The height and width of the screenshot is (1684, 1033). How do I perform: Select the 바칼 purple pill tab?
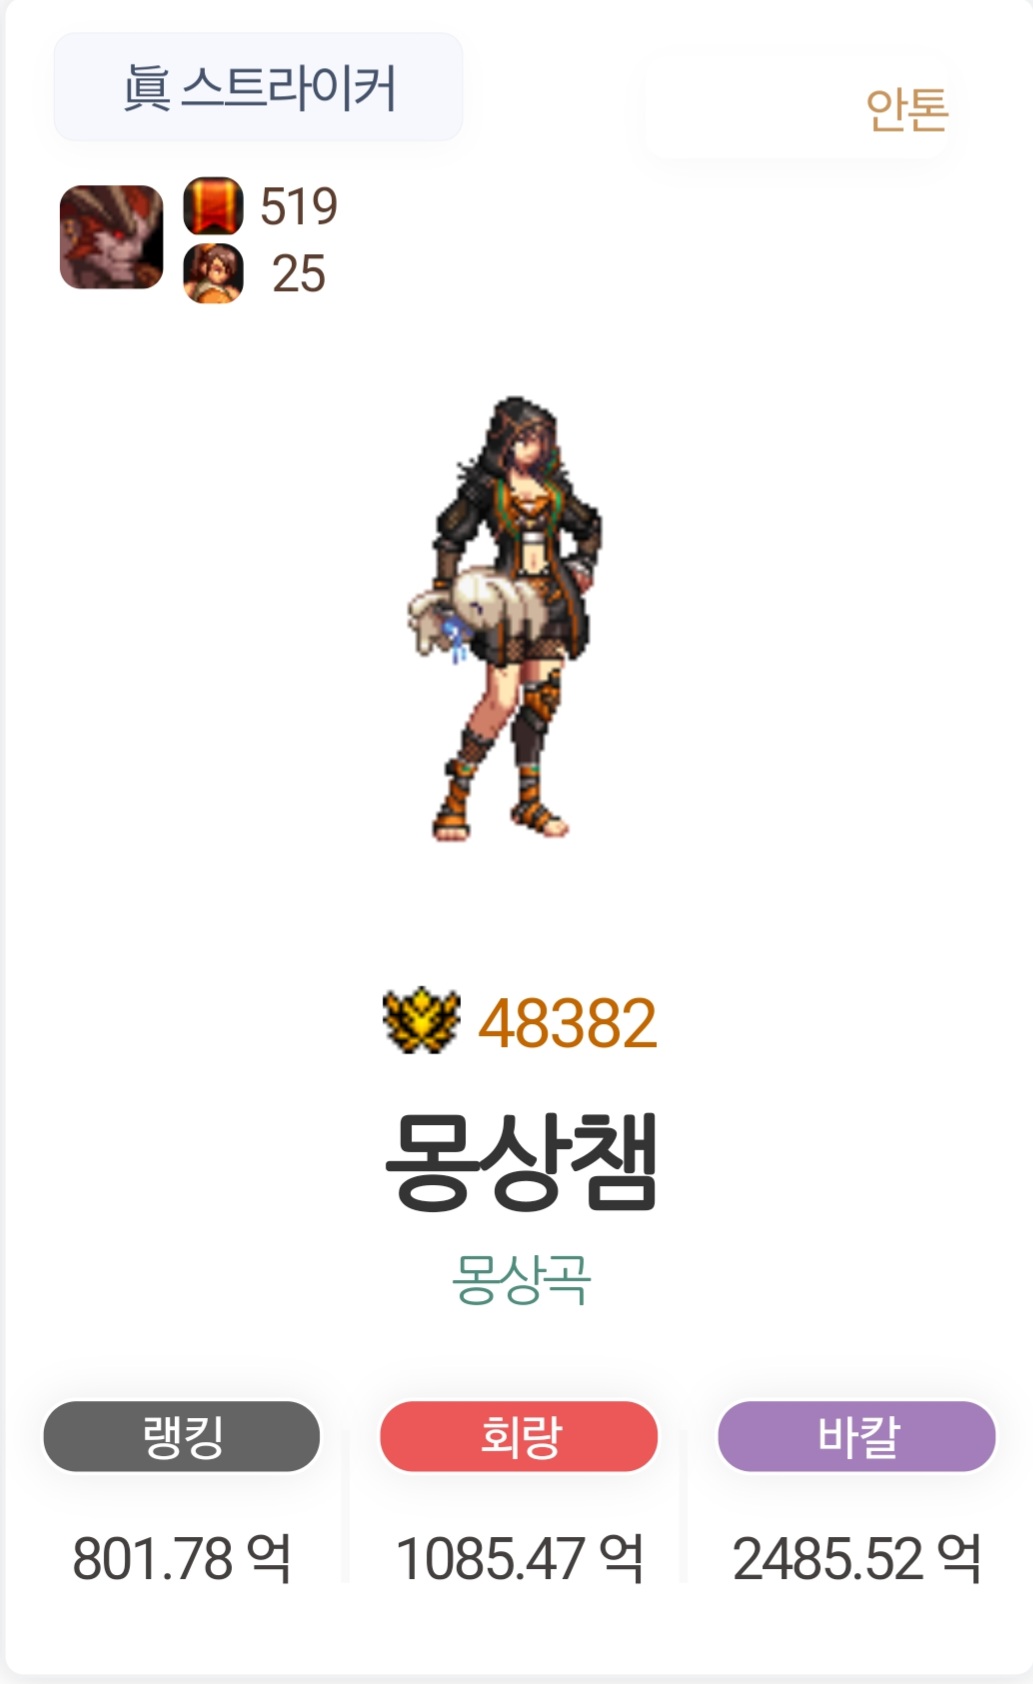857,1436
